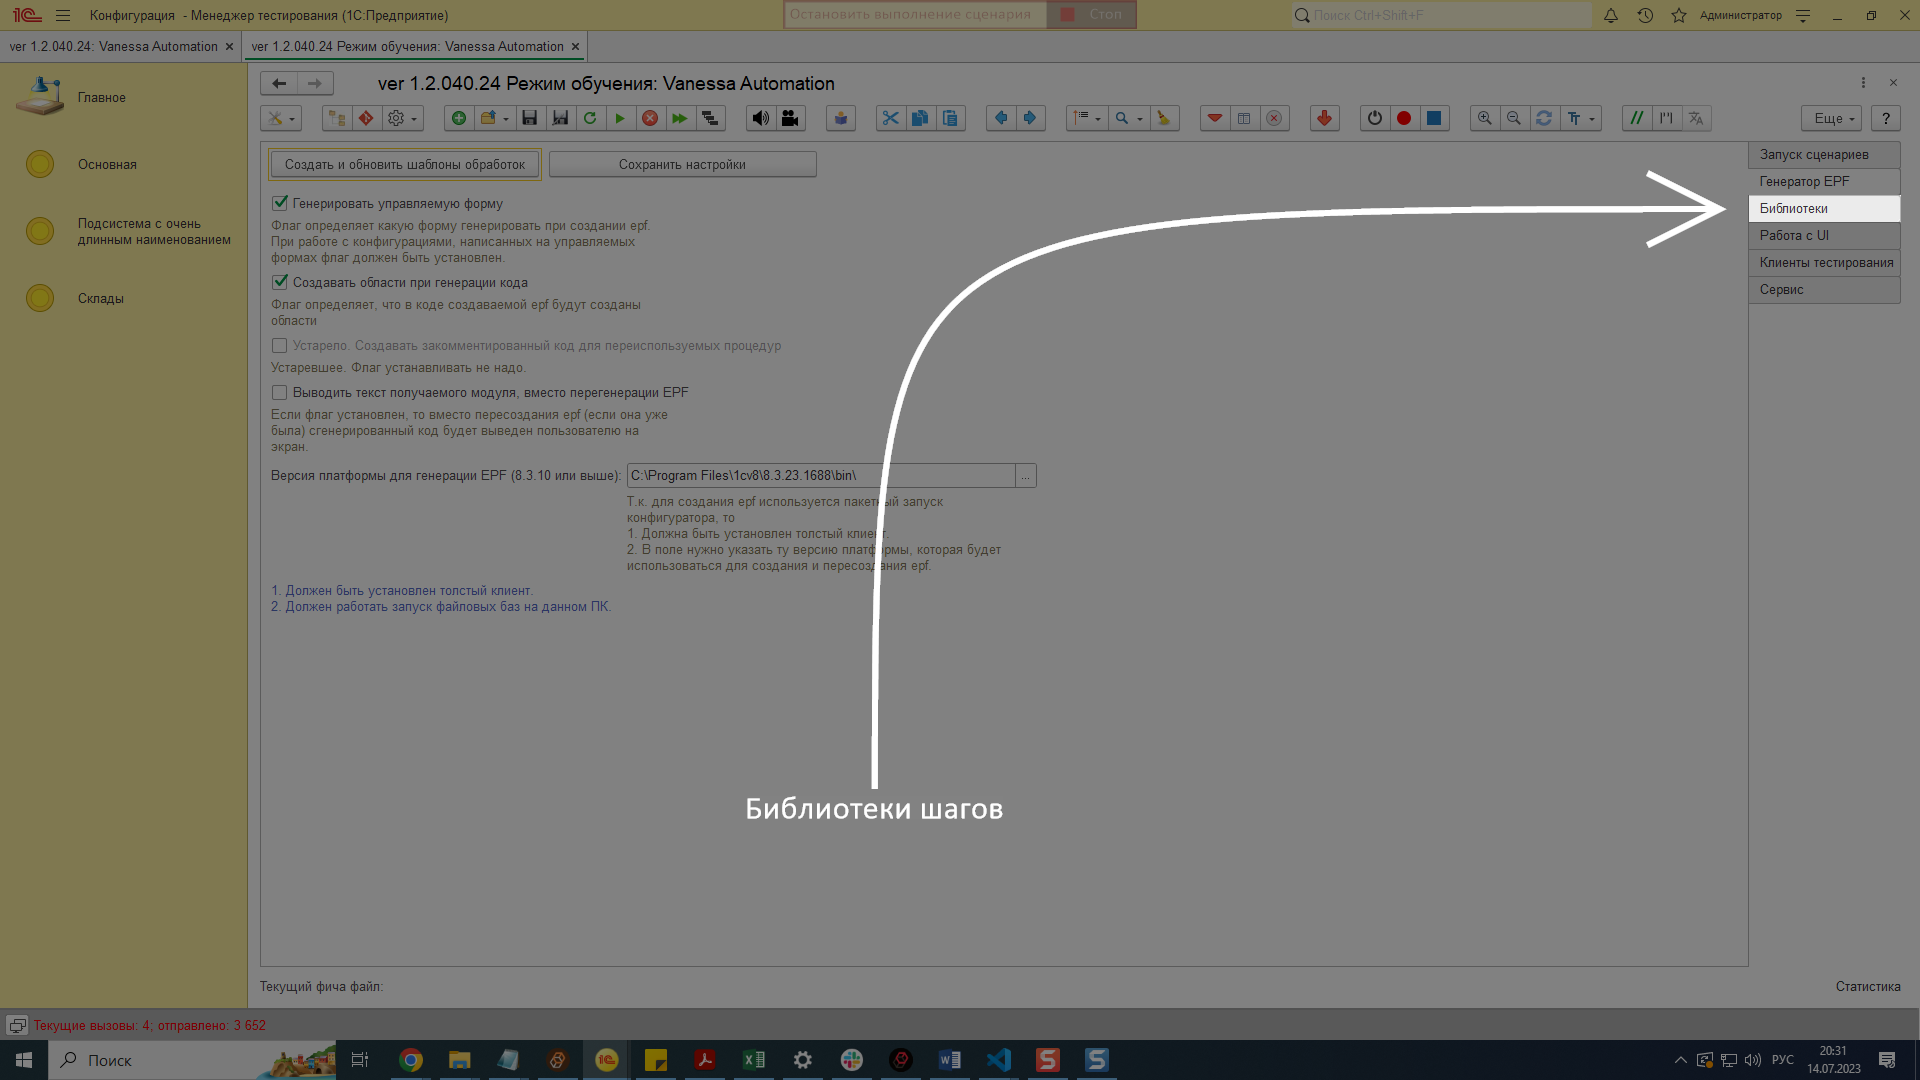This screenshot has width=1920, height=1080.
Task: Enable Выводить текст получаемого модуля checkbox
Action: pos(280,392)
